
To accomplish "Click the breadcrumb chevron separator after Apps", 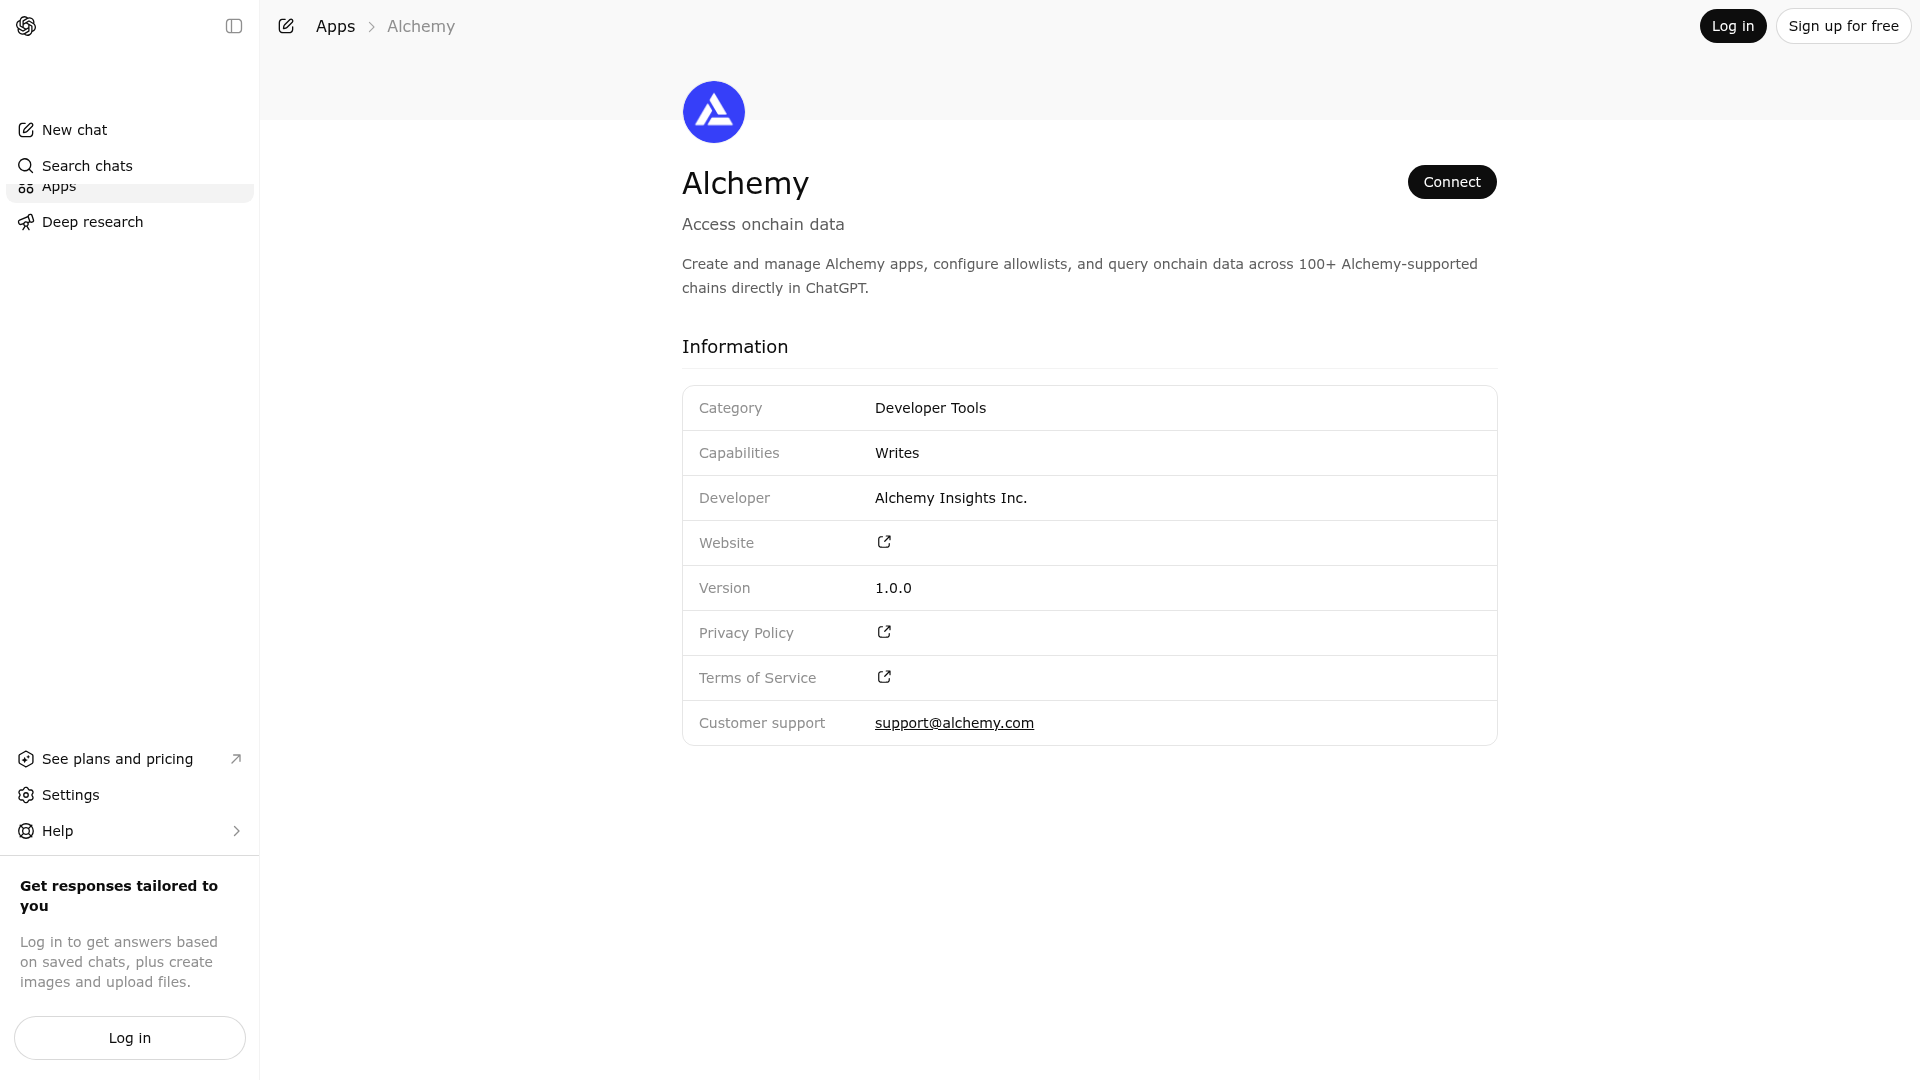I will point(371,27).
